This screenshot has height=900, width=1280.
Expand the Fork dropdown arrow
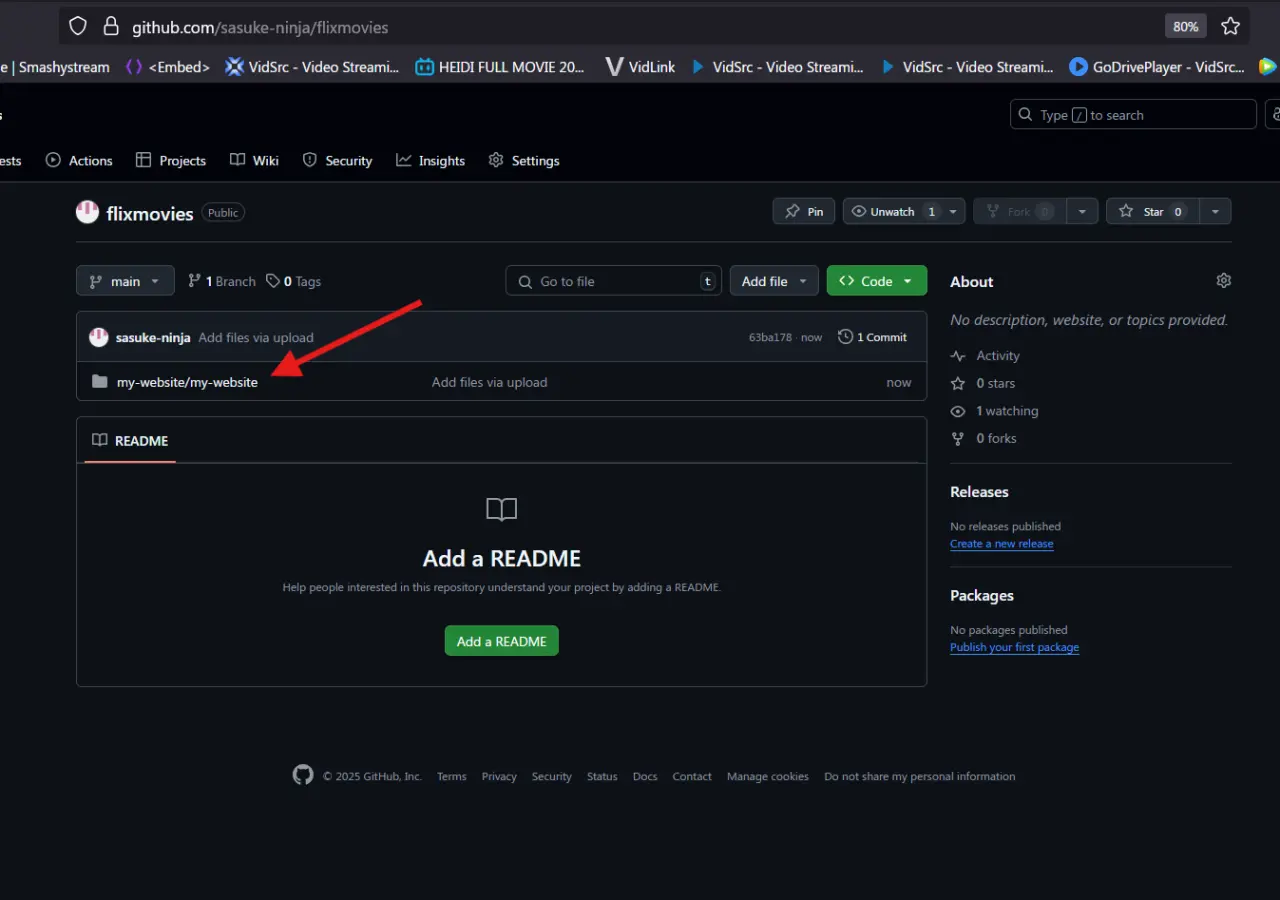pyautogui.click(x=1082, y=211)
